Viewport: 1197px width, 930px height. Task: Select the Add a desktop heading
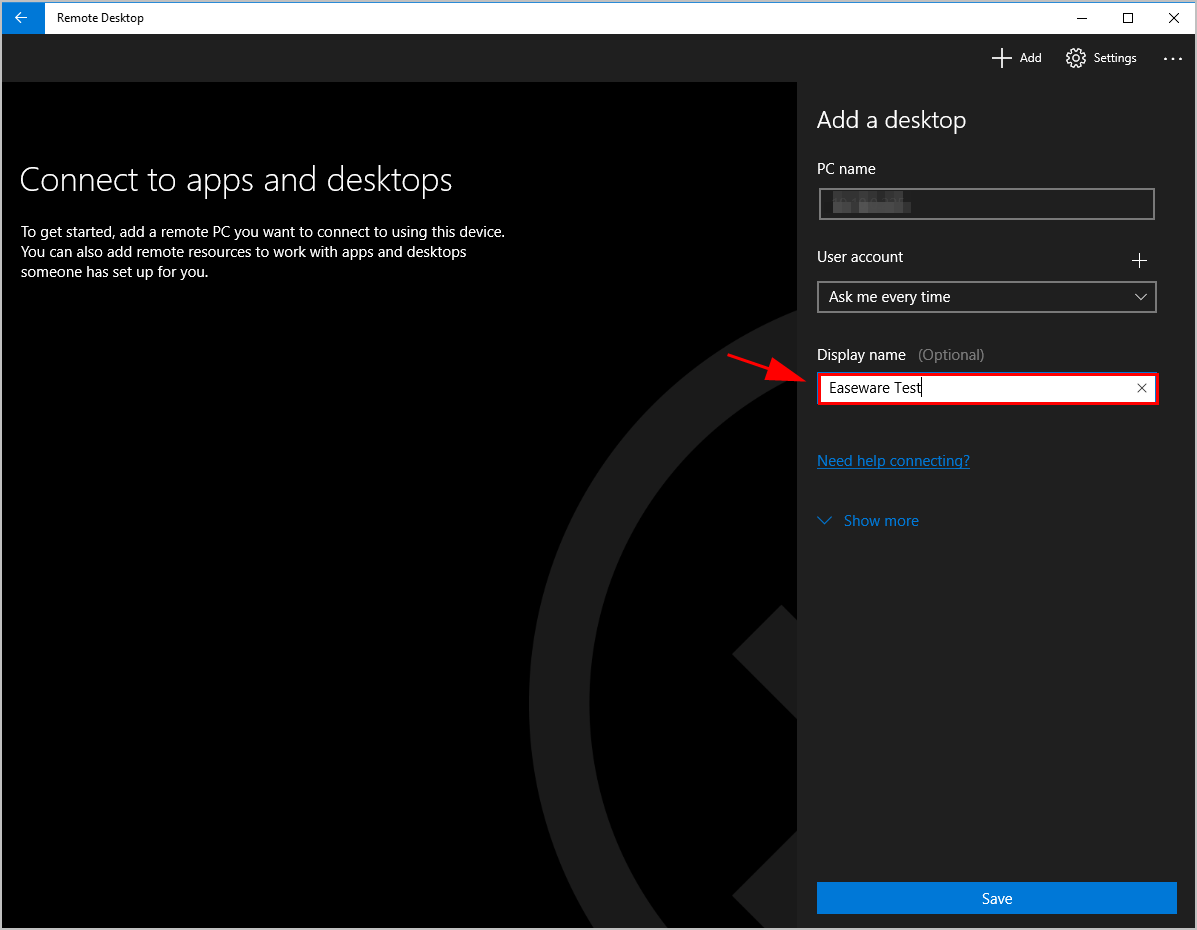(x=890, y=120)
